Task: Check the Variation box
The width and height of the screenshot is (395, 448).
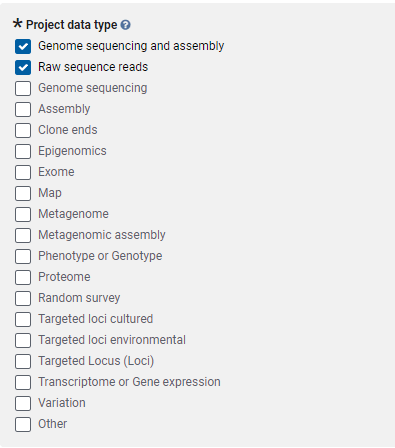Action: pyautogui.click(x=23, y=403)
